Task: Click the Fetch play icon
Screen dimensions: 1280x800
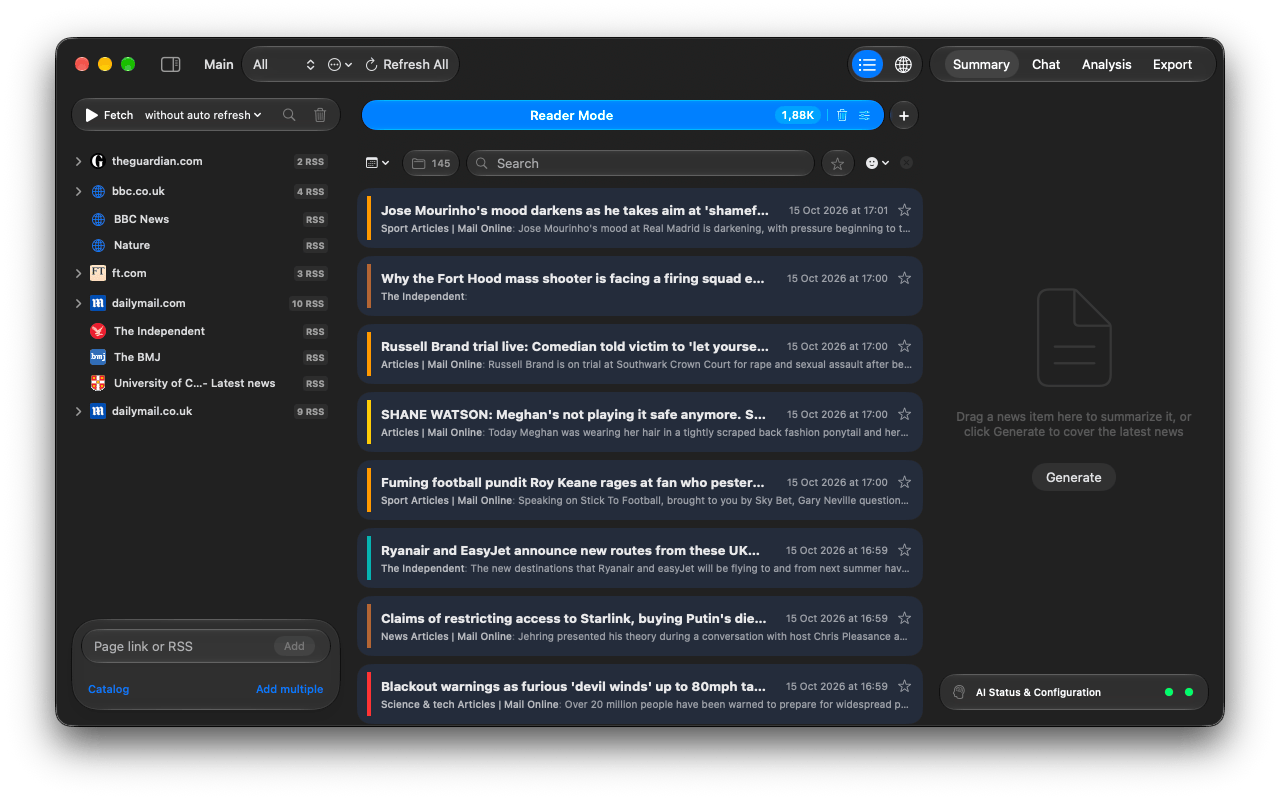Action: (x=91, y=115)
